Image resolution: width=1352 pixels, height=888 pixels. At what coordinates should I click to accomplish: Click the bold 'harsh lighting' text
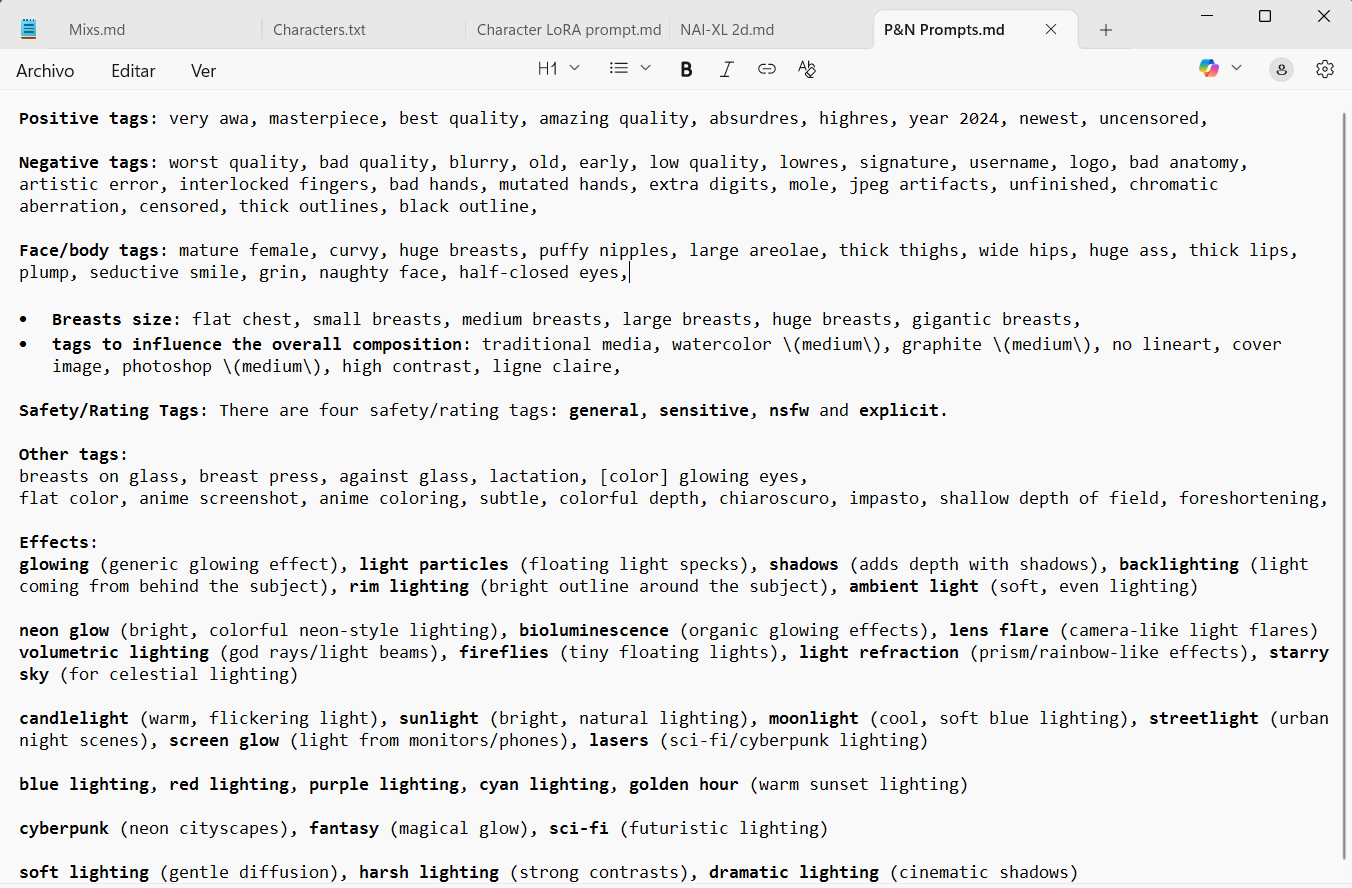429,872
